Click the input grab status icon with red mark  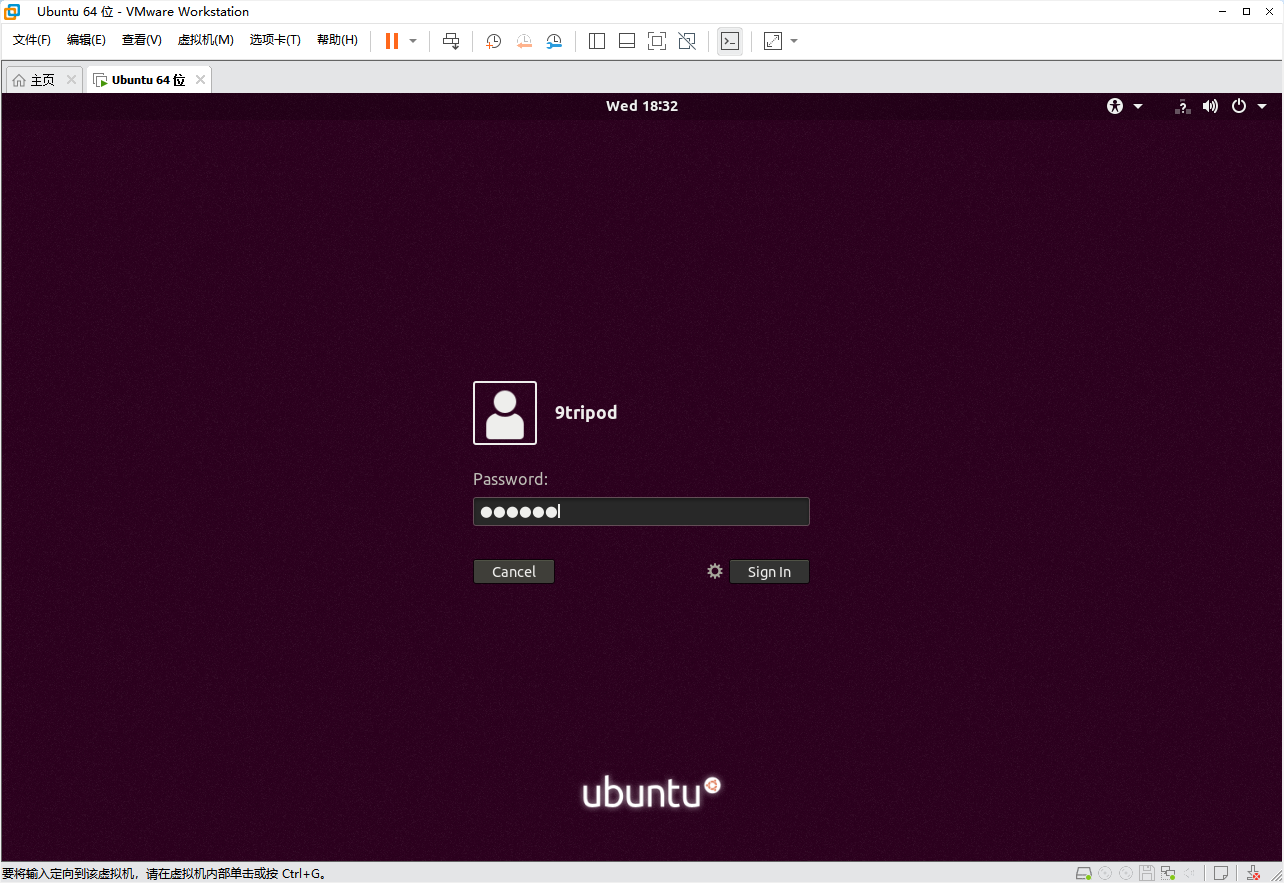[x=1253, y=873]
